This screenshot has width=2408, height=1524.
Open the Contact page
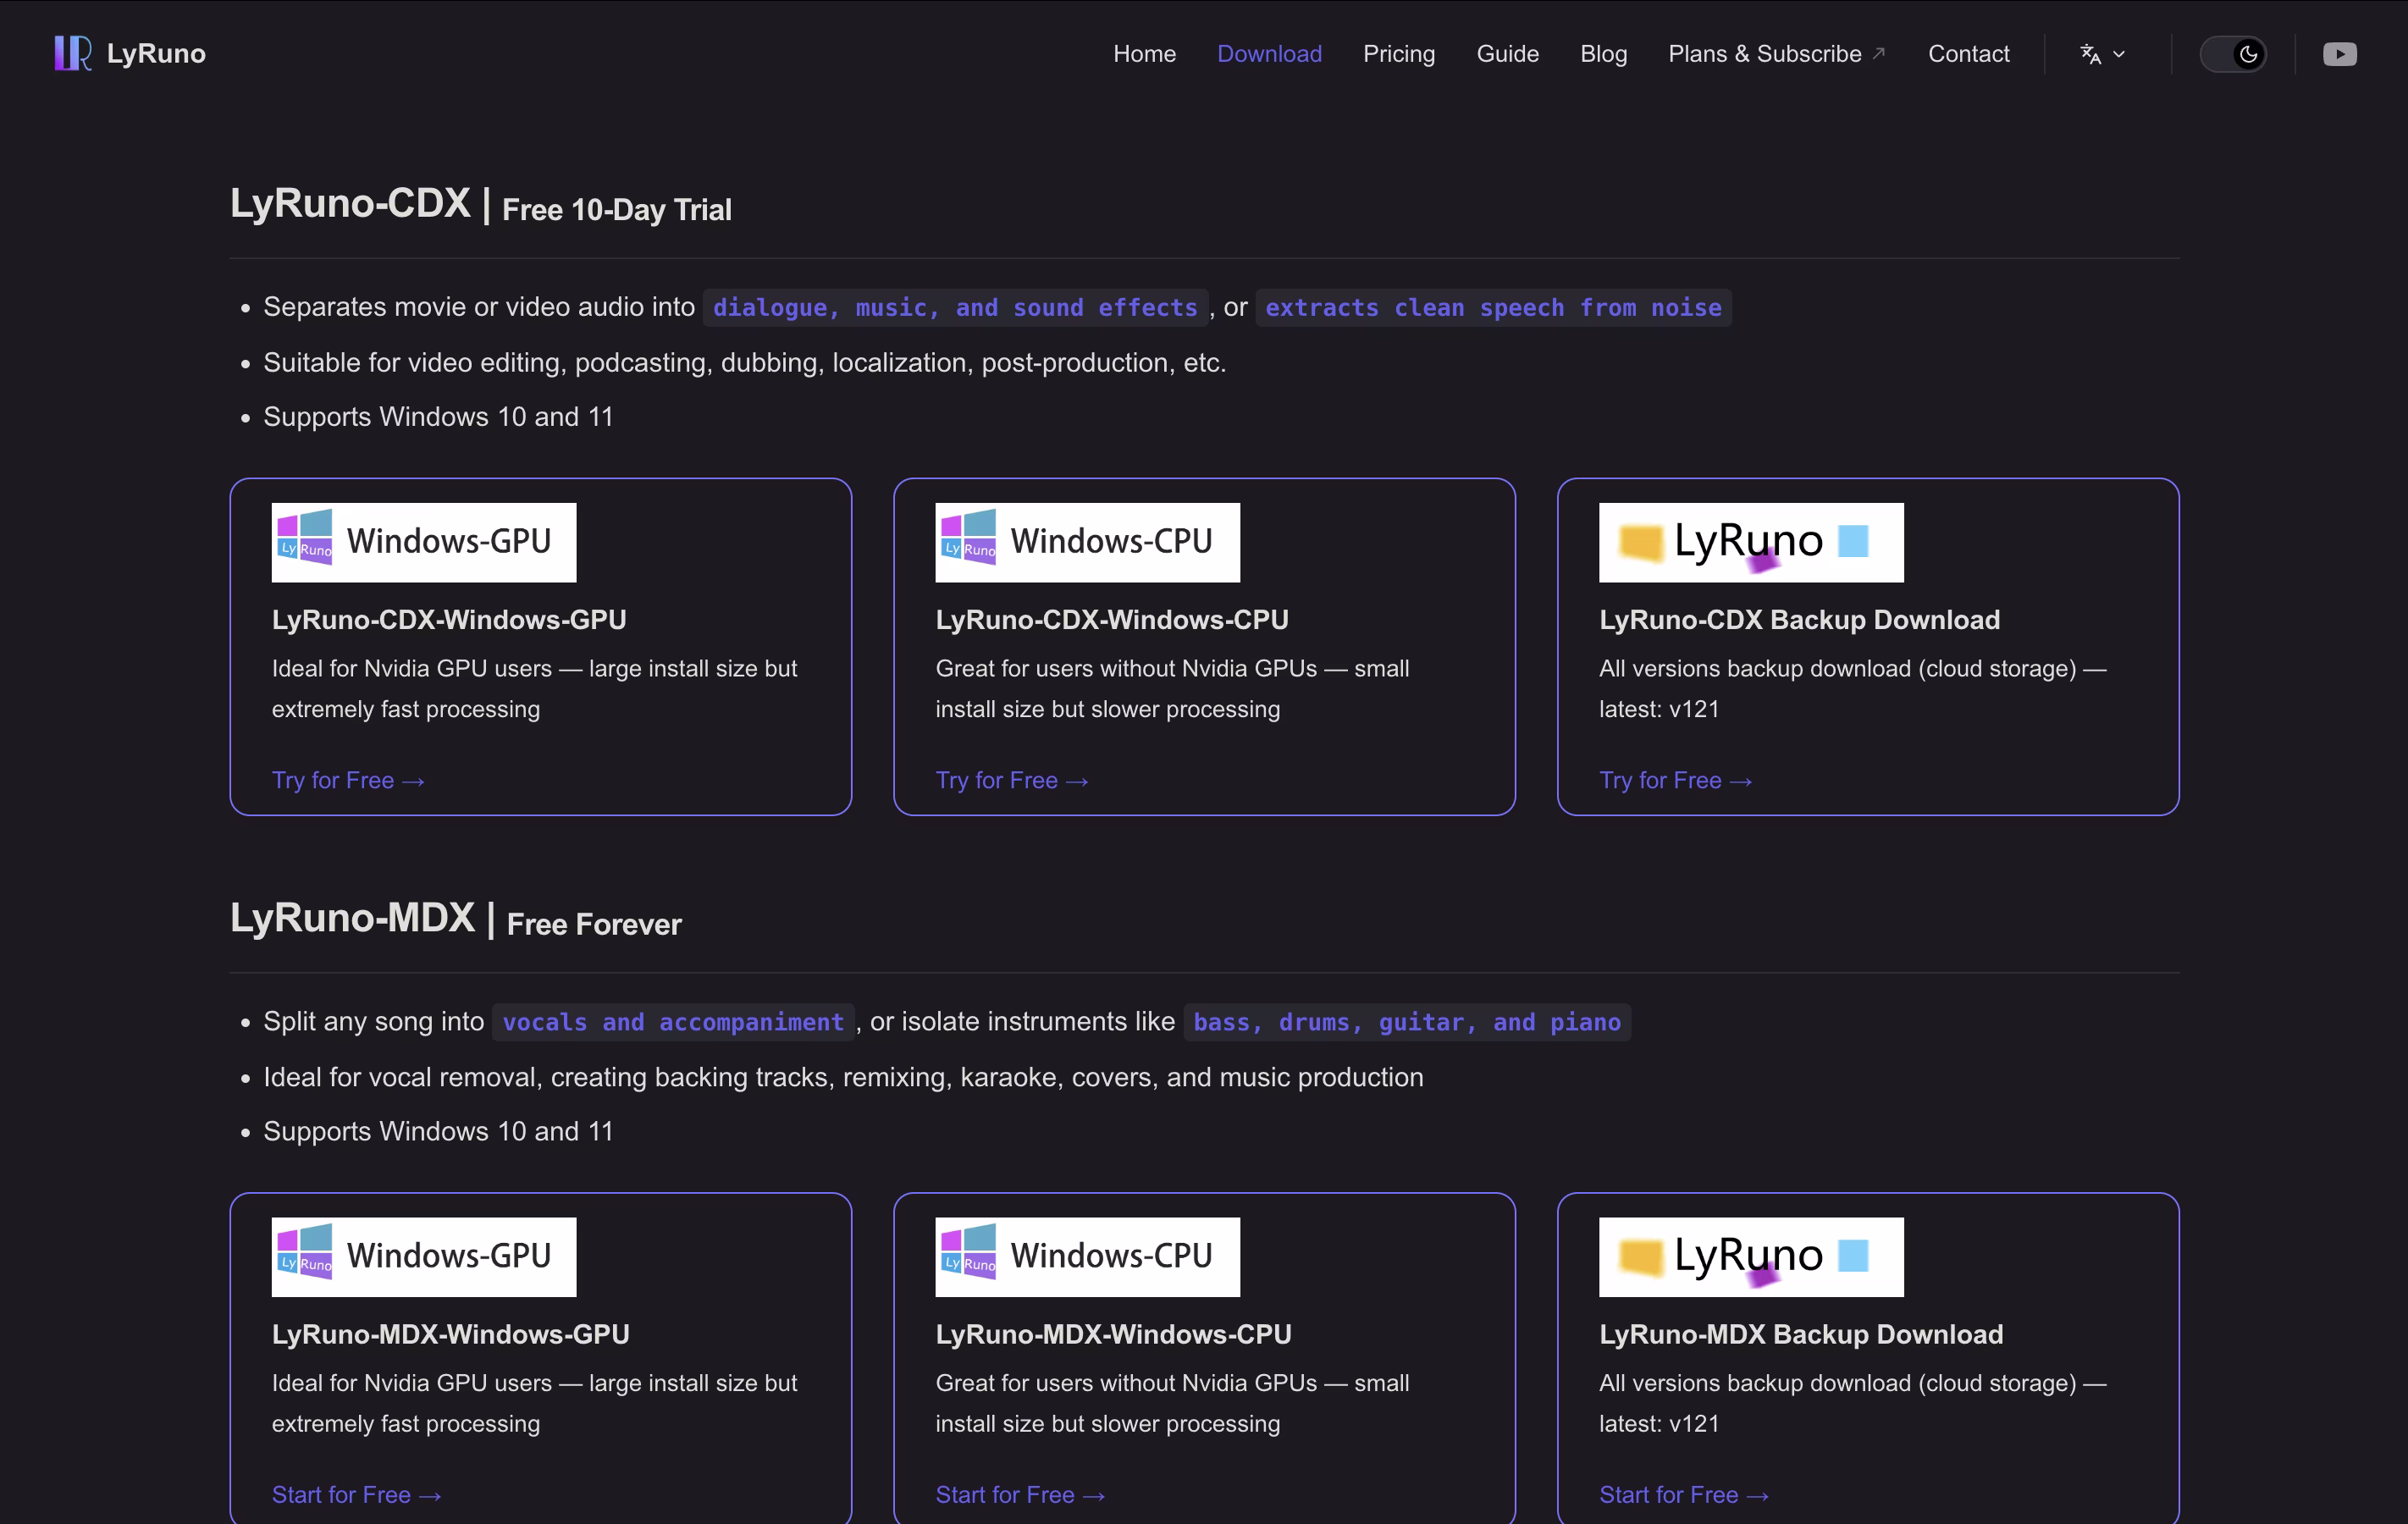click(1968, 54)
